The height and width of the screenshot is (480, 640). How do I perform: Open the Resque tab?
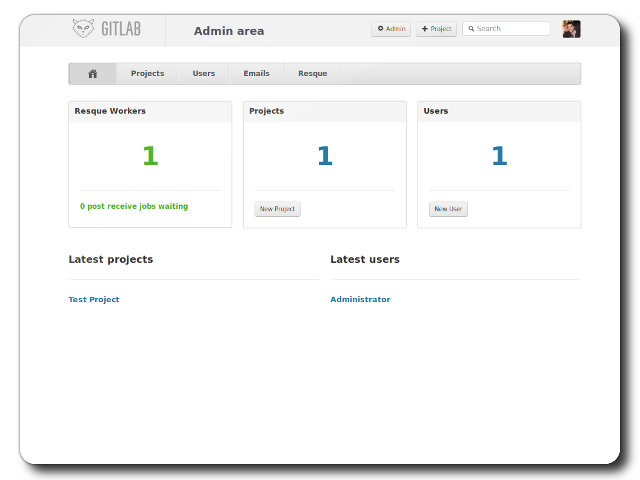point(312,74)
